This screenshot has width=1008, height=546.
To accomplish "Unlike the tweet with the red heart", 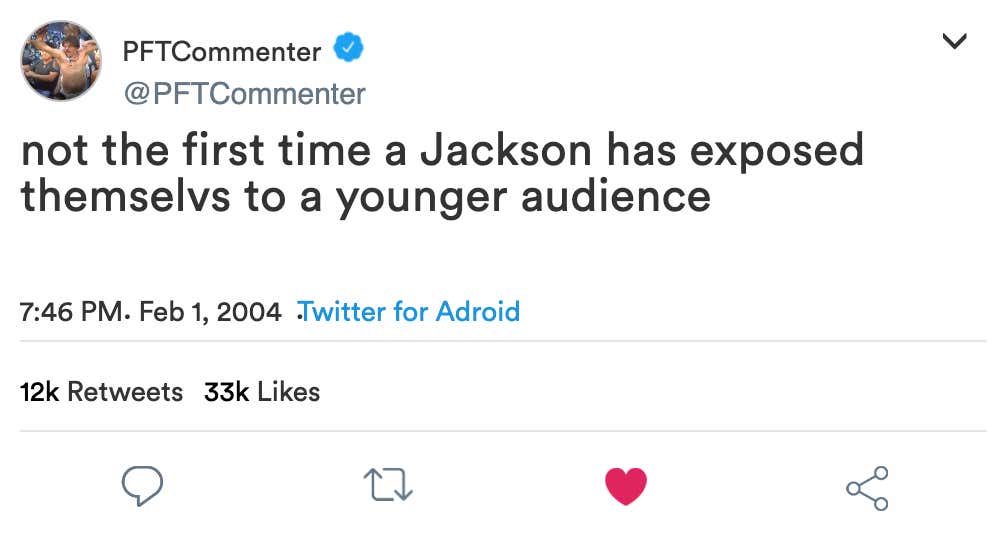I will tap(626, 487).
